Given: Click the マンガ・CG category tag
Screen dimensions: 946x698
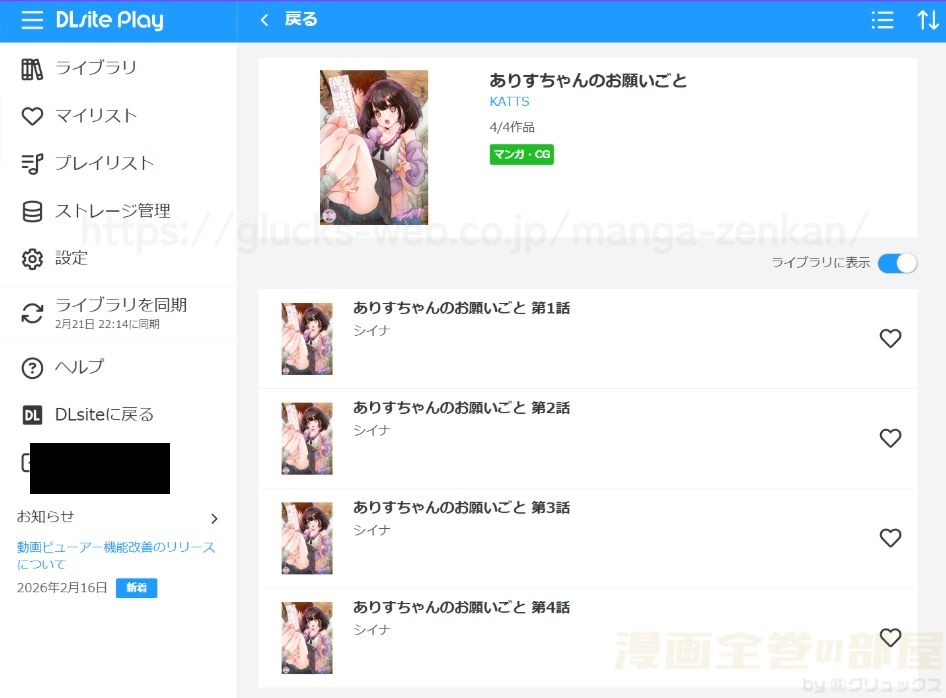Looking at the screenshot, I should point(521,155).
